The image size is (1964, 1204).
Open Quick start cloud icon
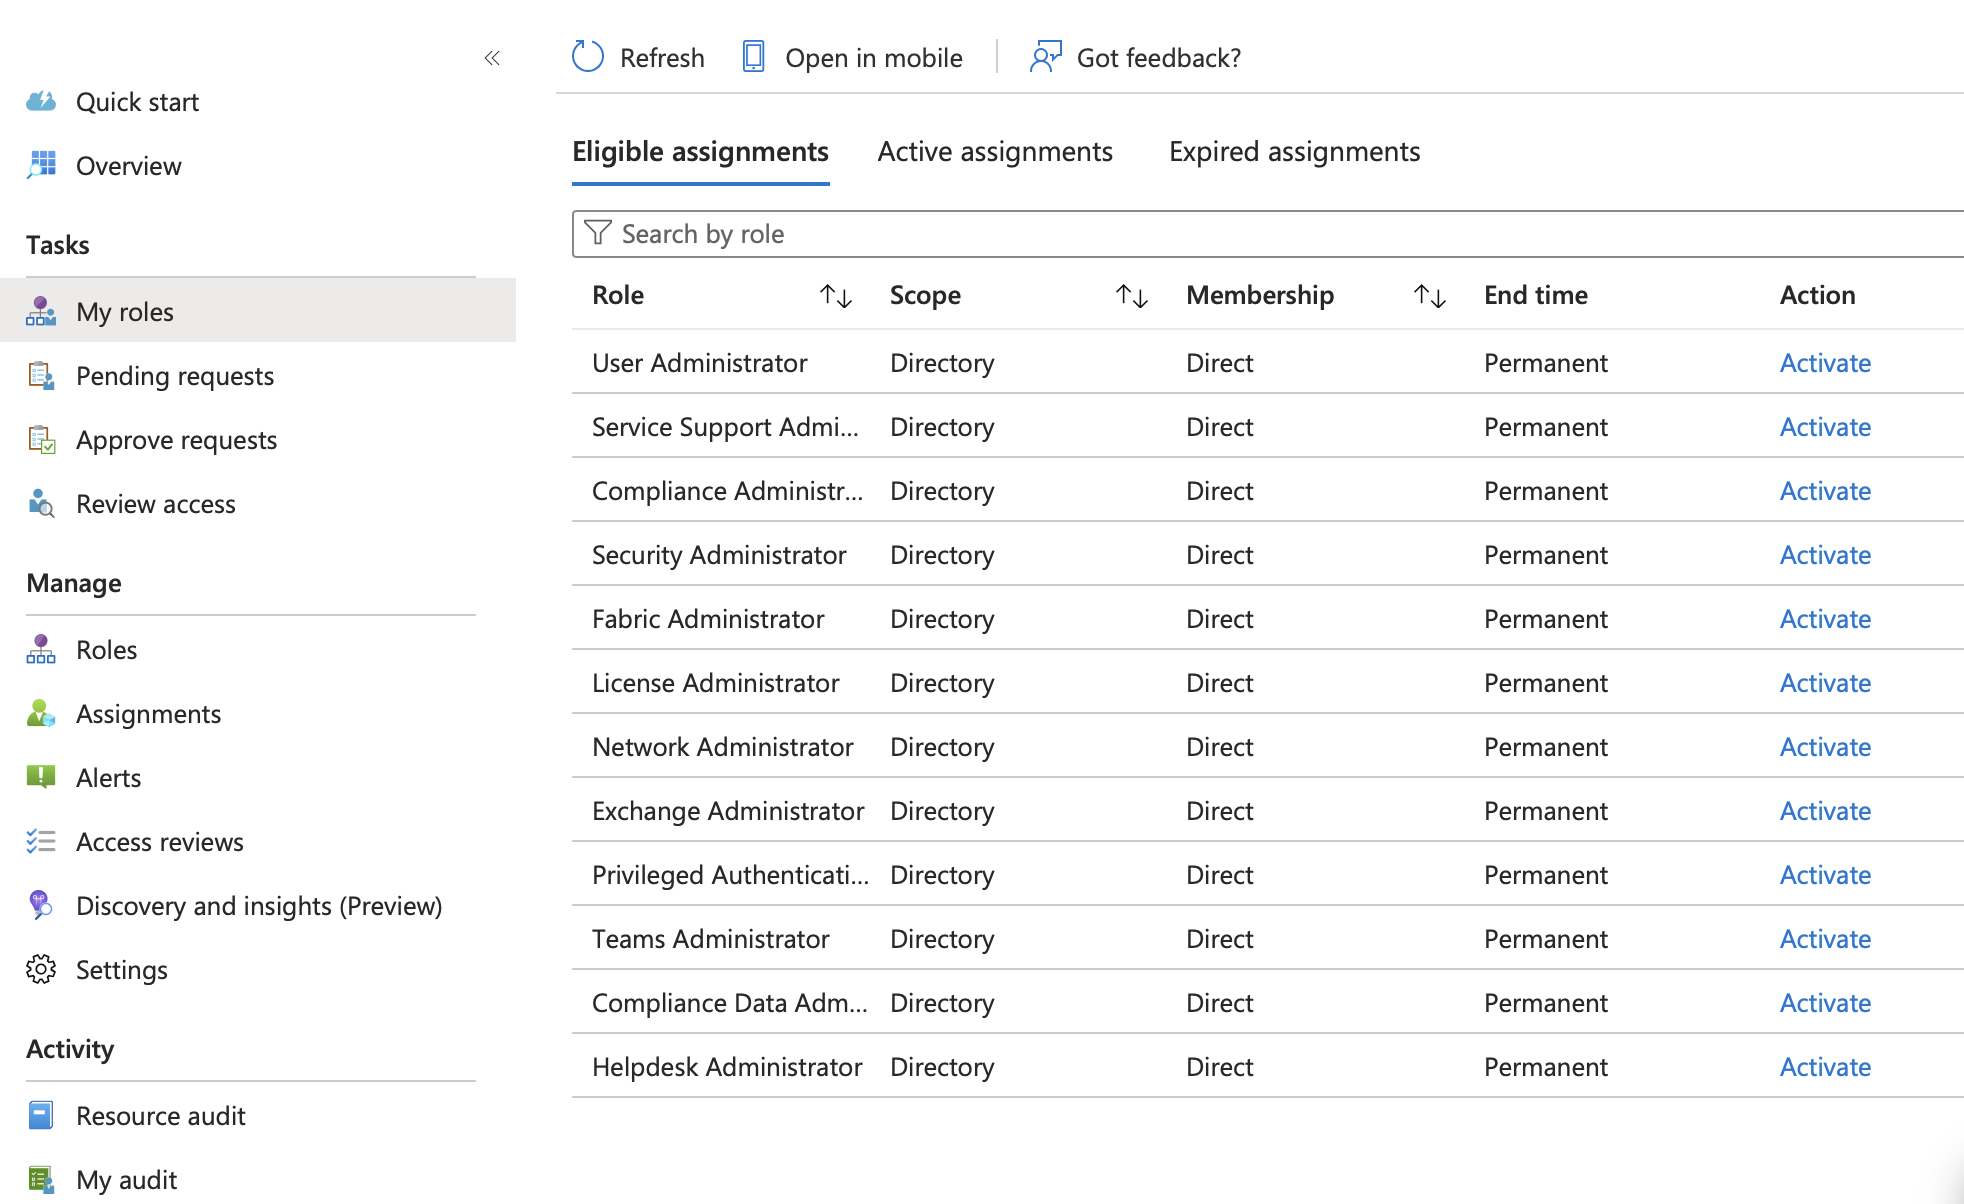41,102
